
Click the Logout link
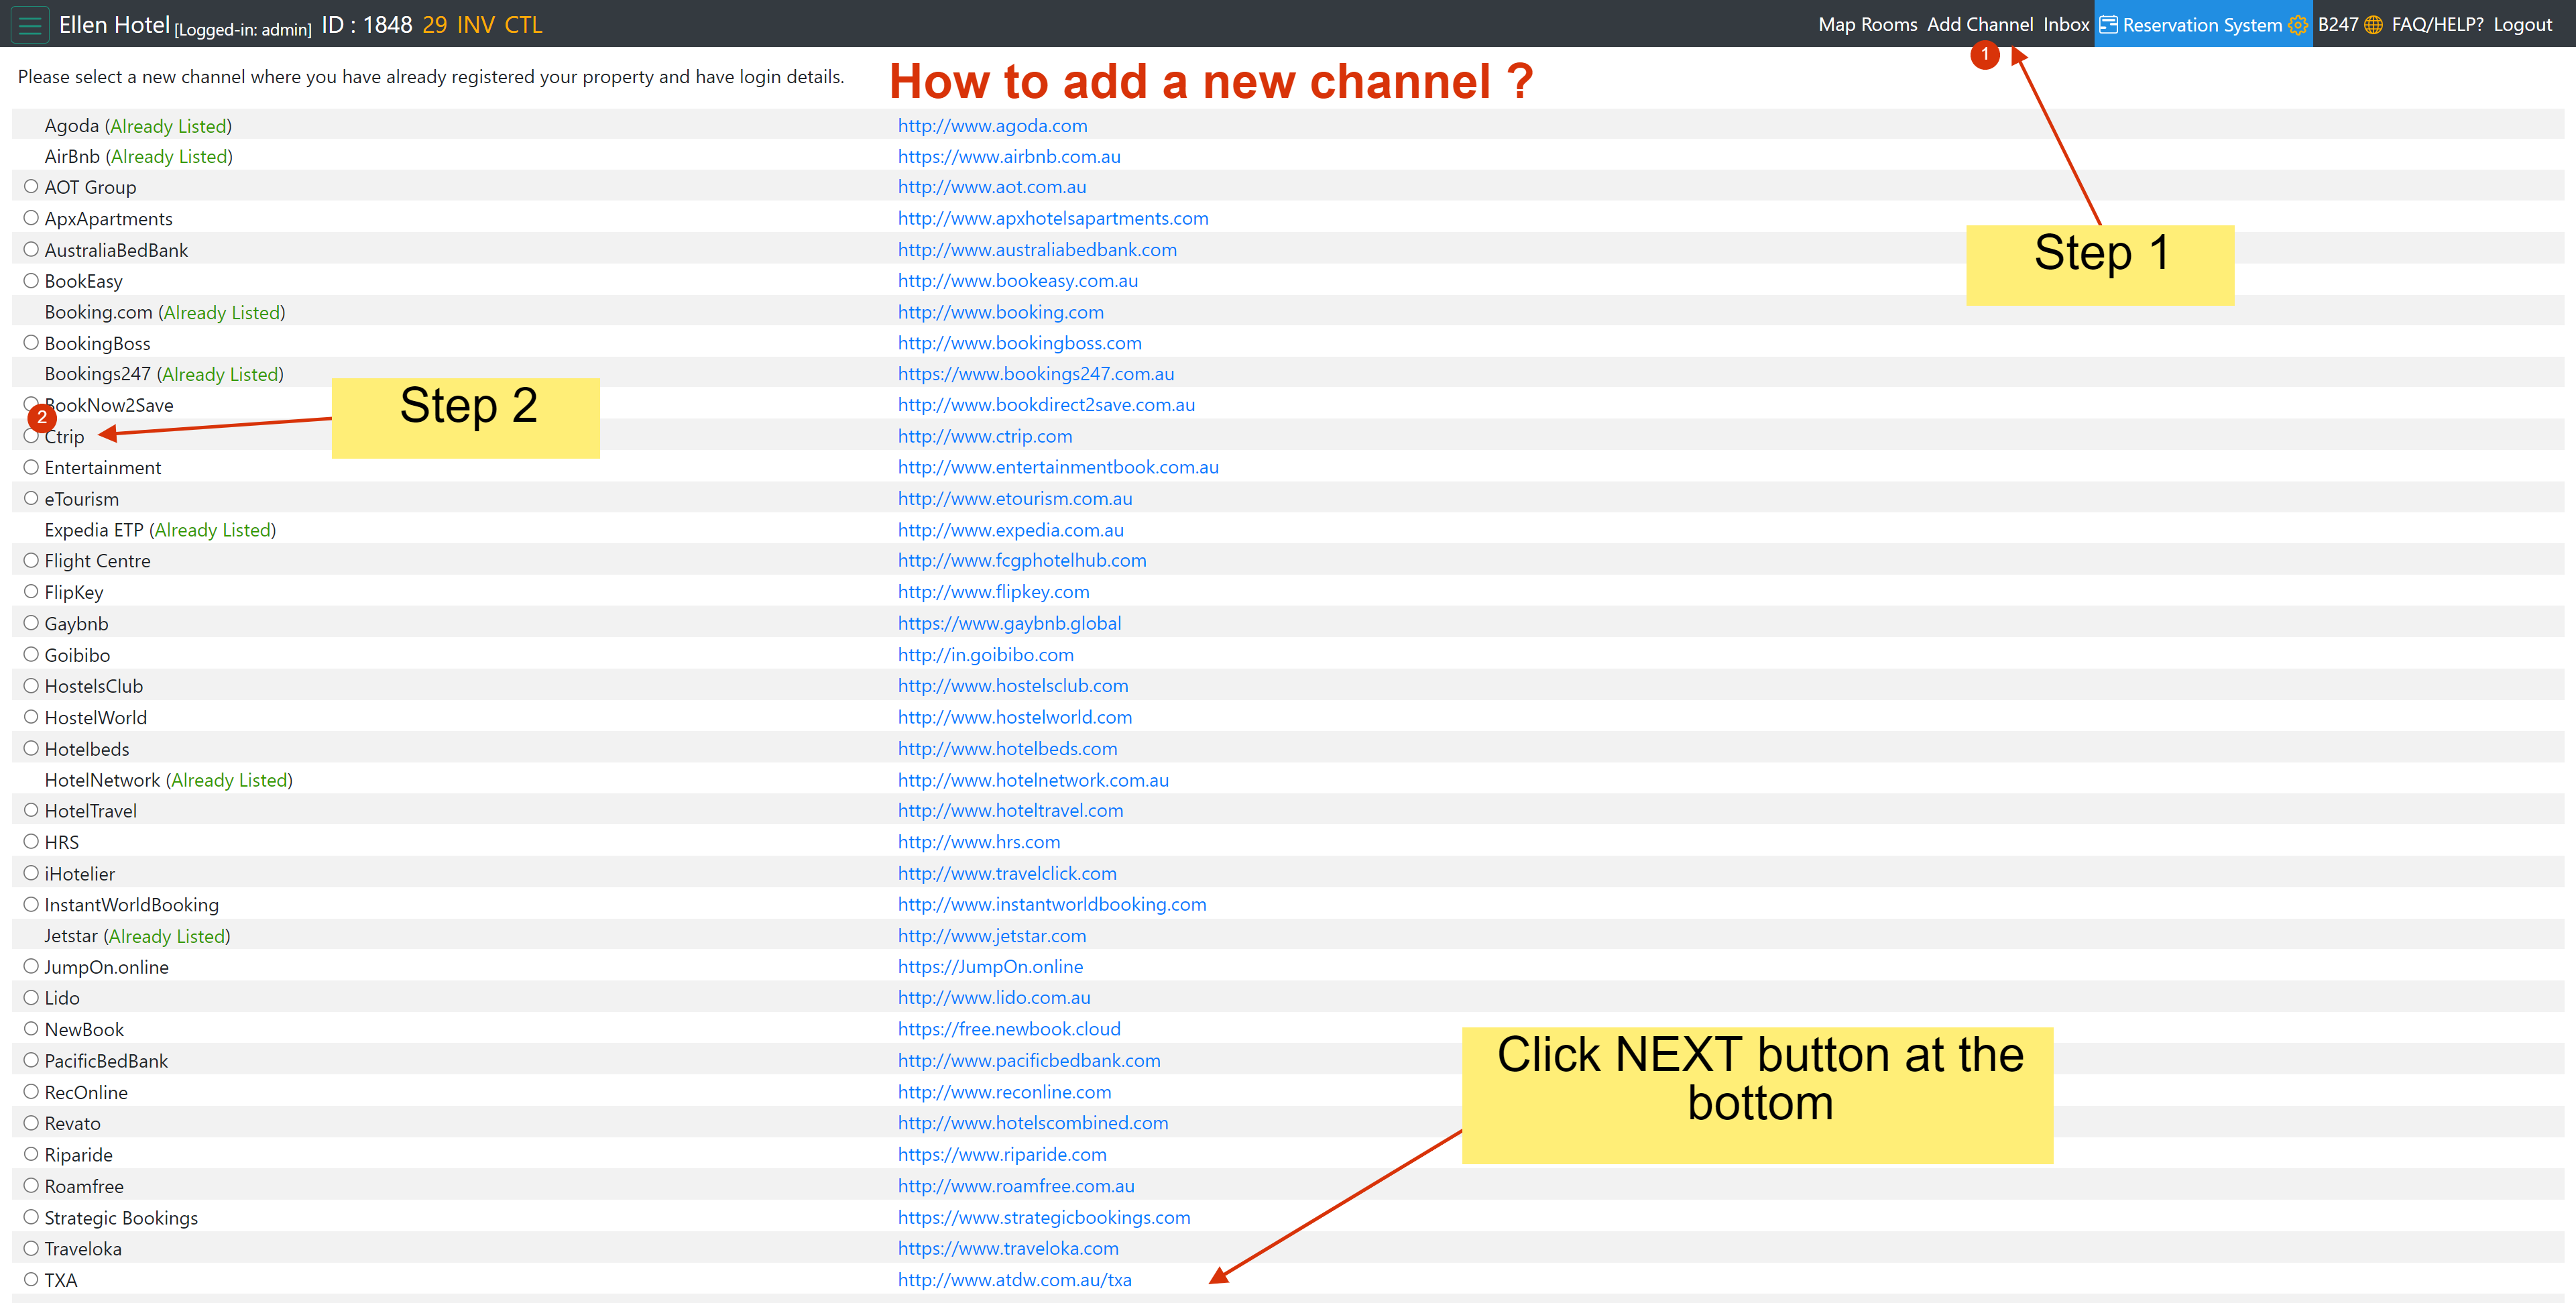pos(2522,25)
